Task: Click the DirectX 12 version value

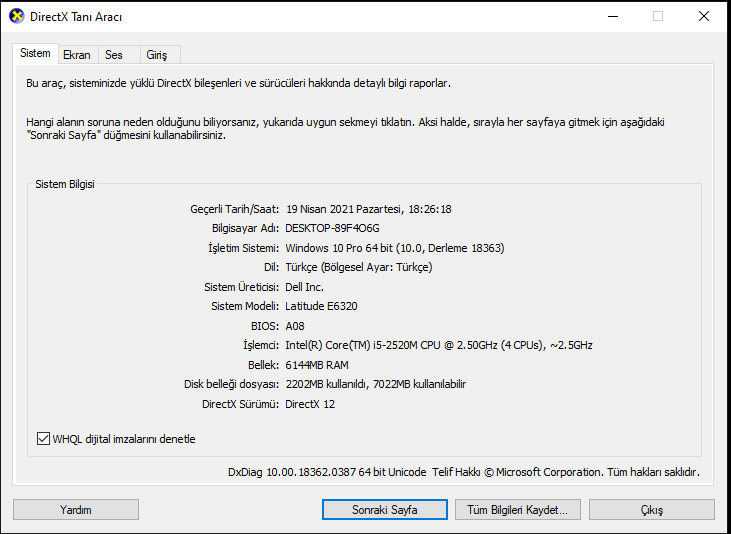Action: coord(310,404)
